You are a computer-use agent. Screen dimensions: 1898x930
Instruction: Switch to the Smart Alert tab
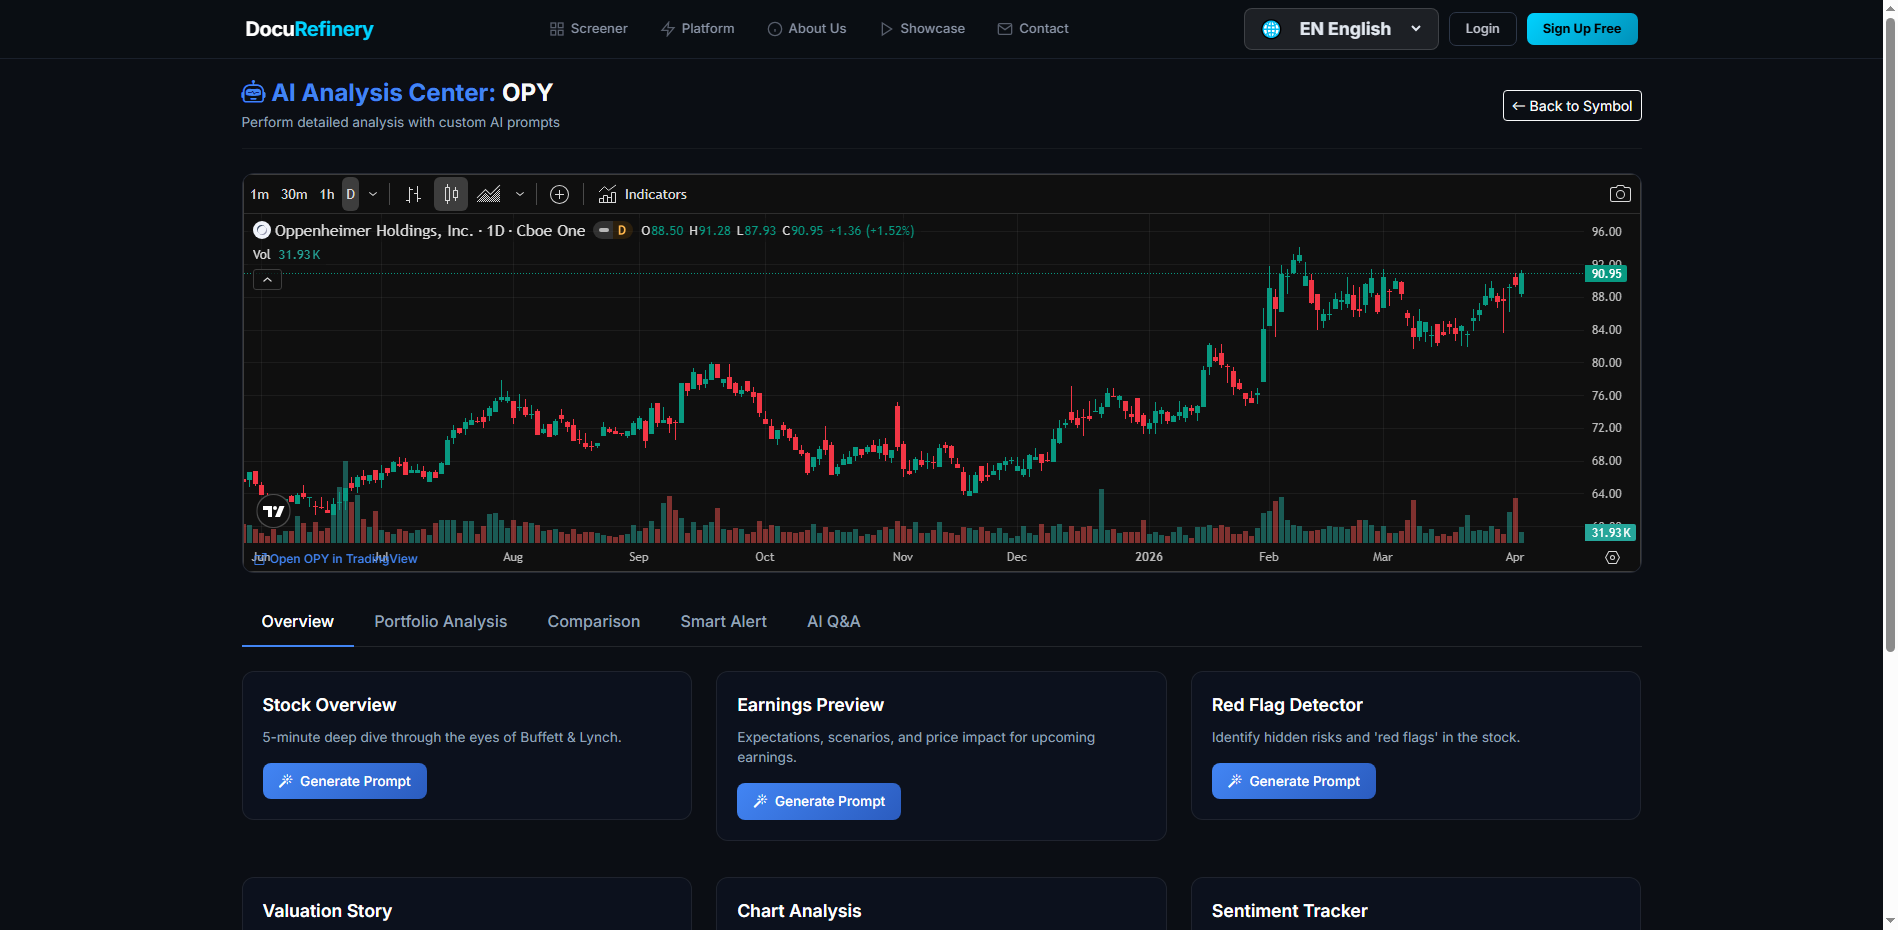click(x=724, y=621)
